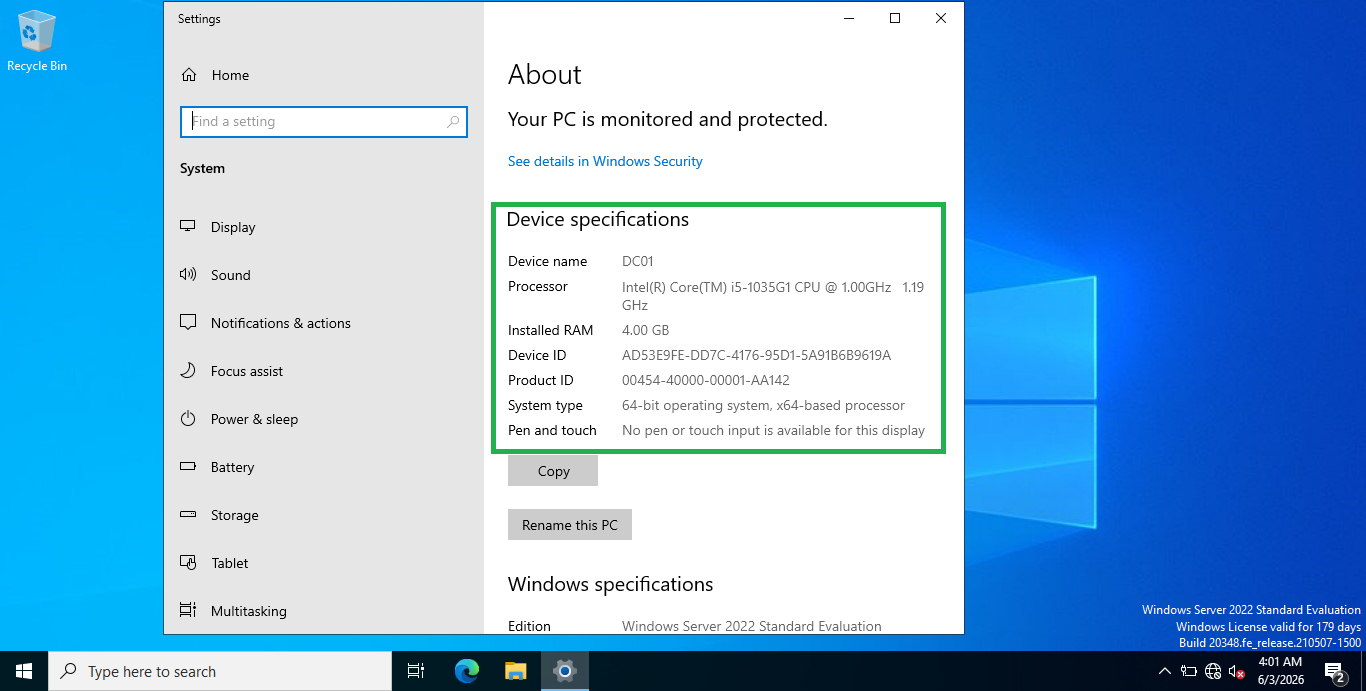The image size is (1366, 691).
Task: Select the Battery icon
Action: (188, 467)
